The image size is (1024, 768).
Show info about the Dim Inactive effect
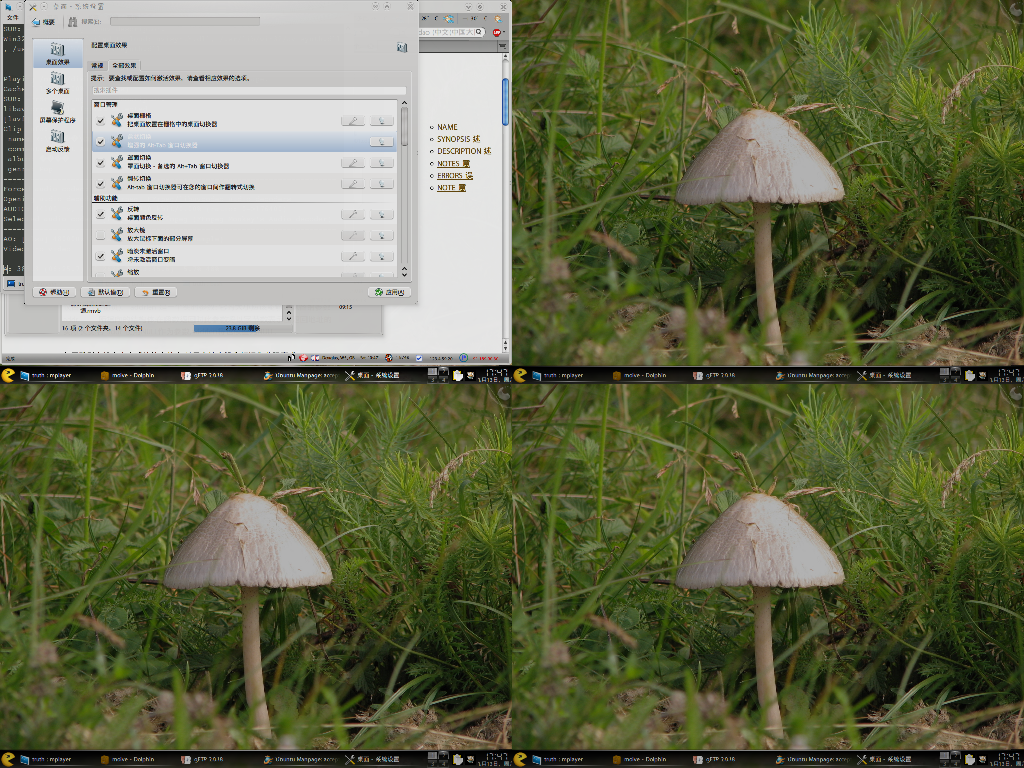point(381,256)
